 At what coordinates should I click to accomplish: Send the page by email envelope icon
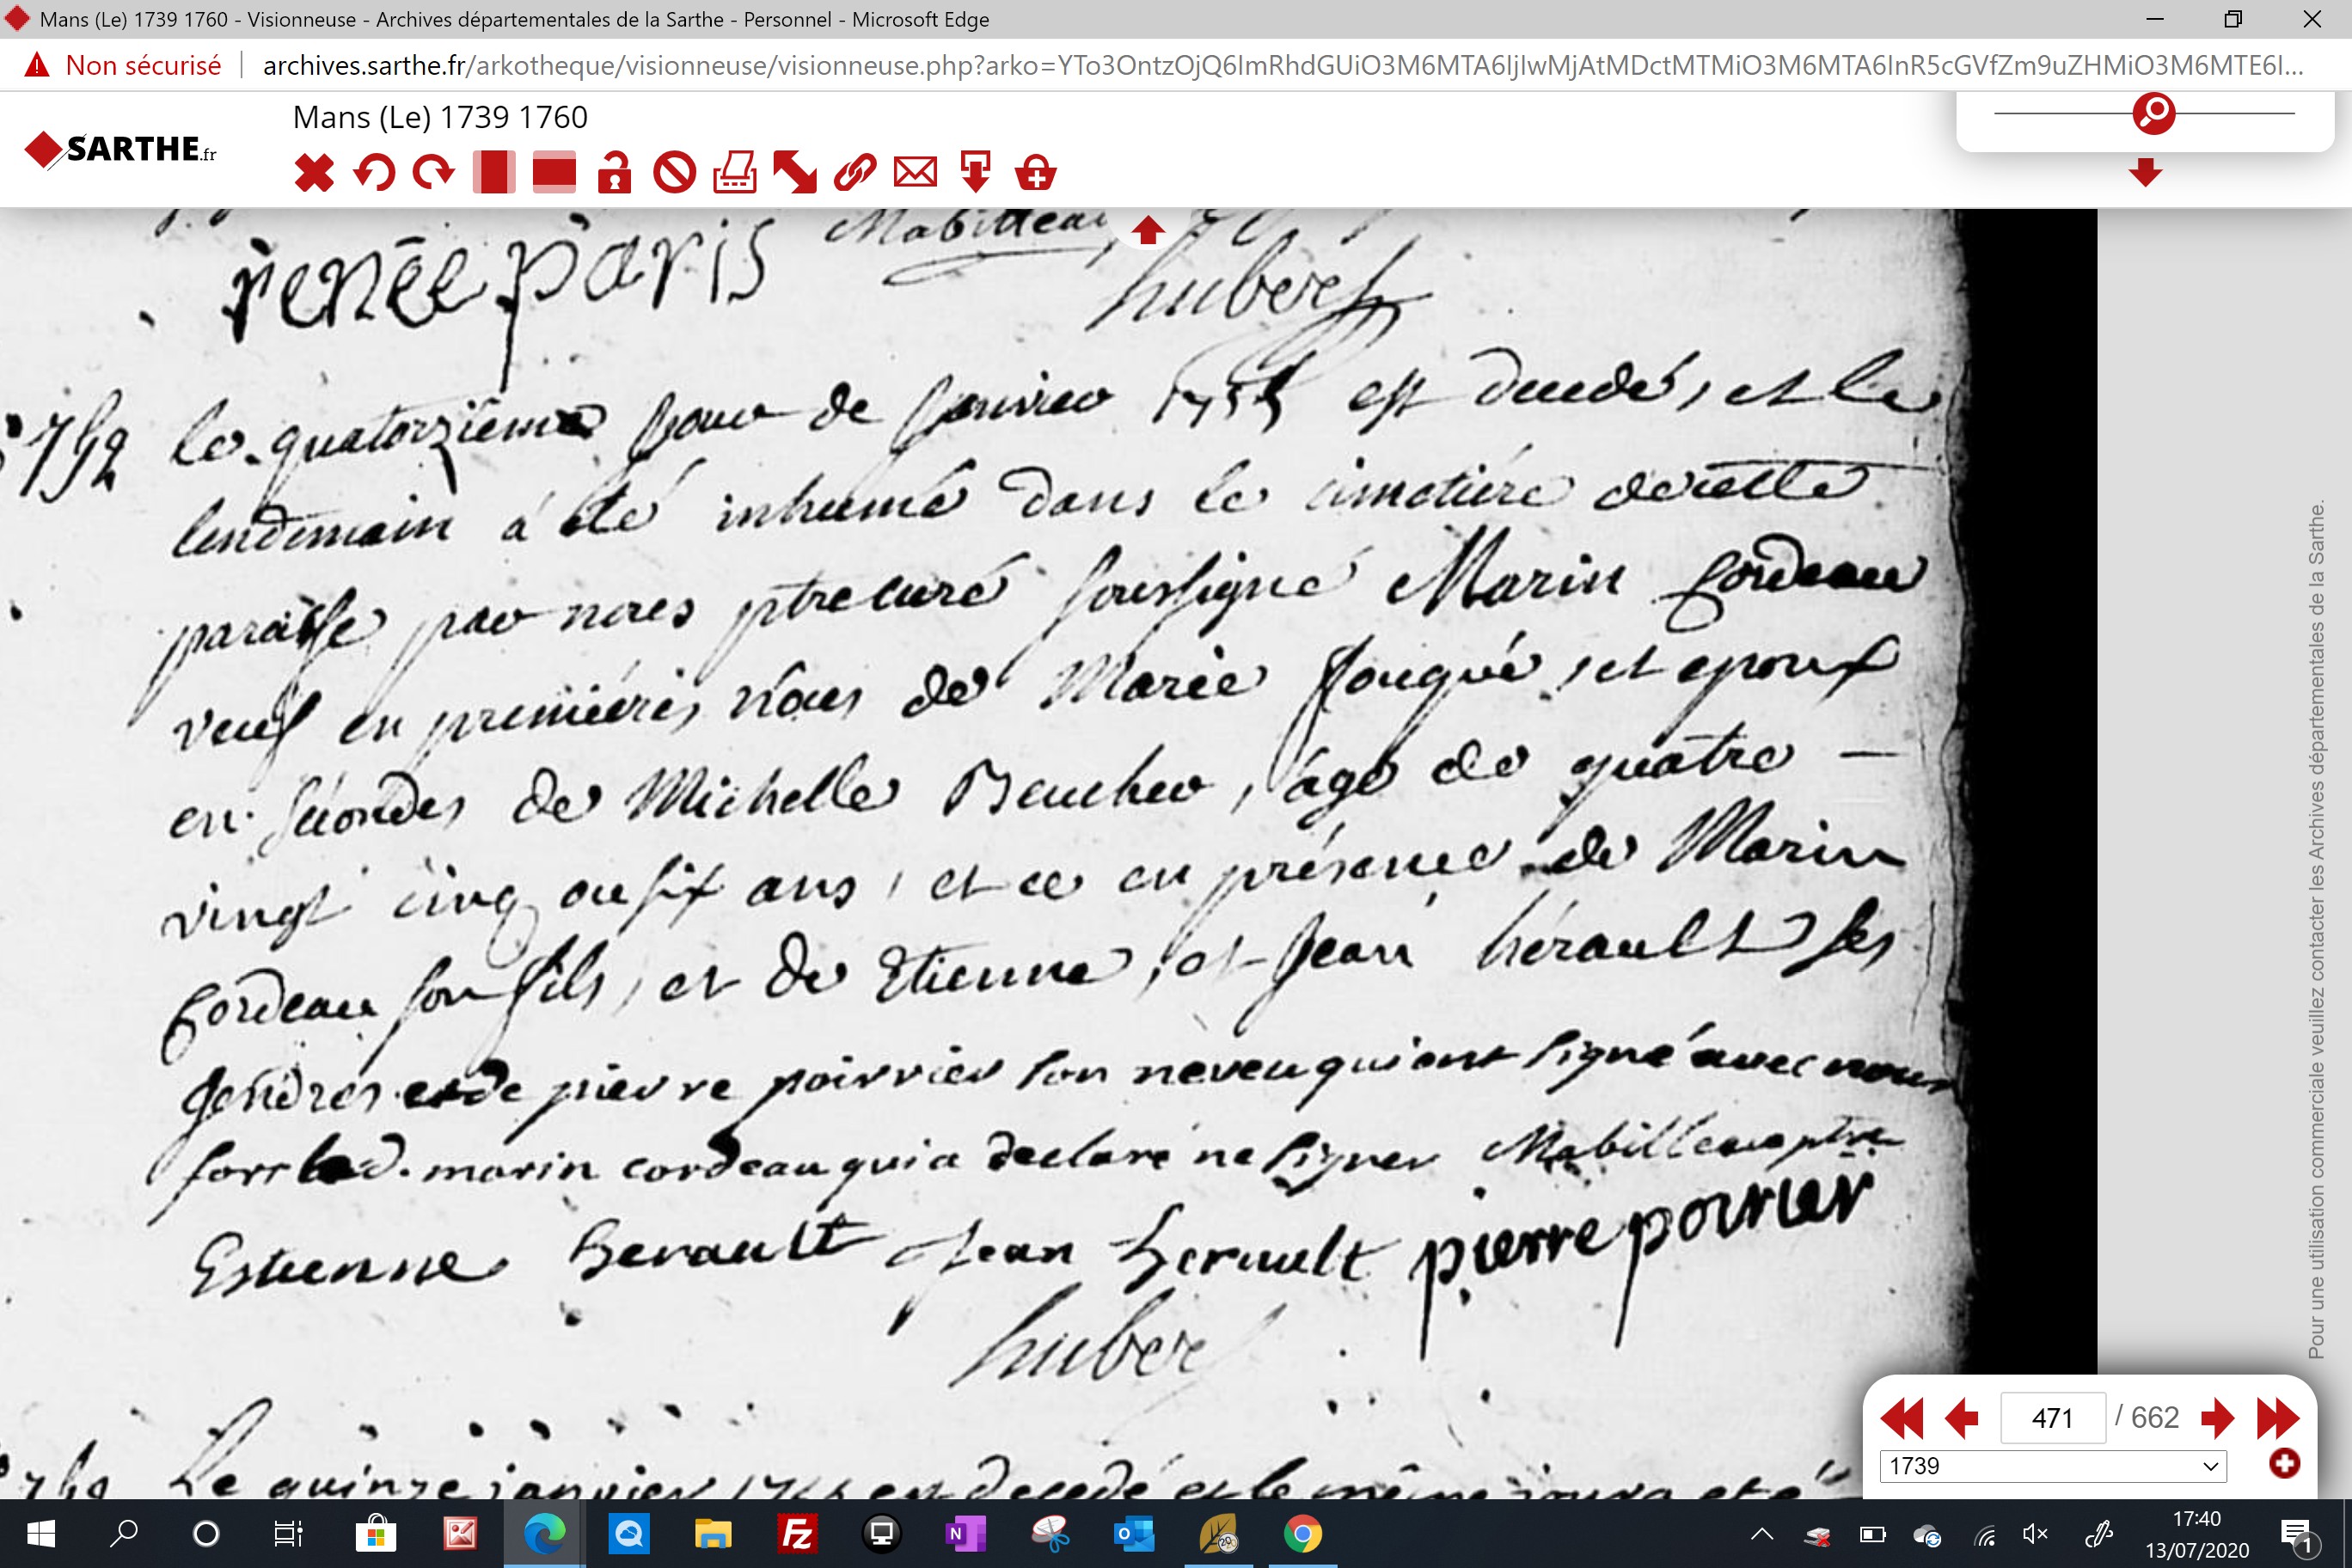[915, 173]
